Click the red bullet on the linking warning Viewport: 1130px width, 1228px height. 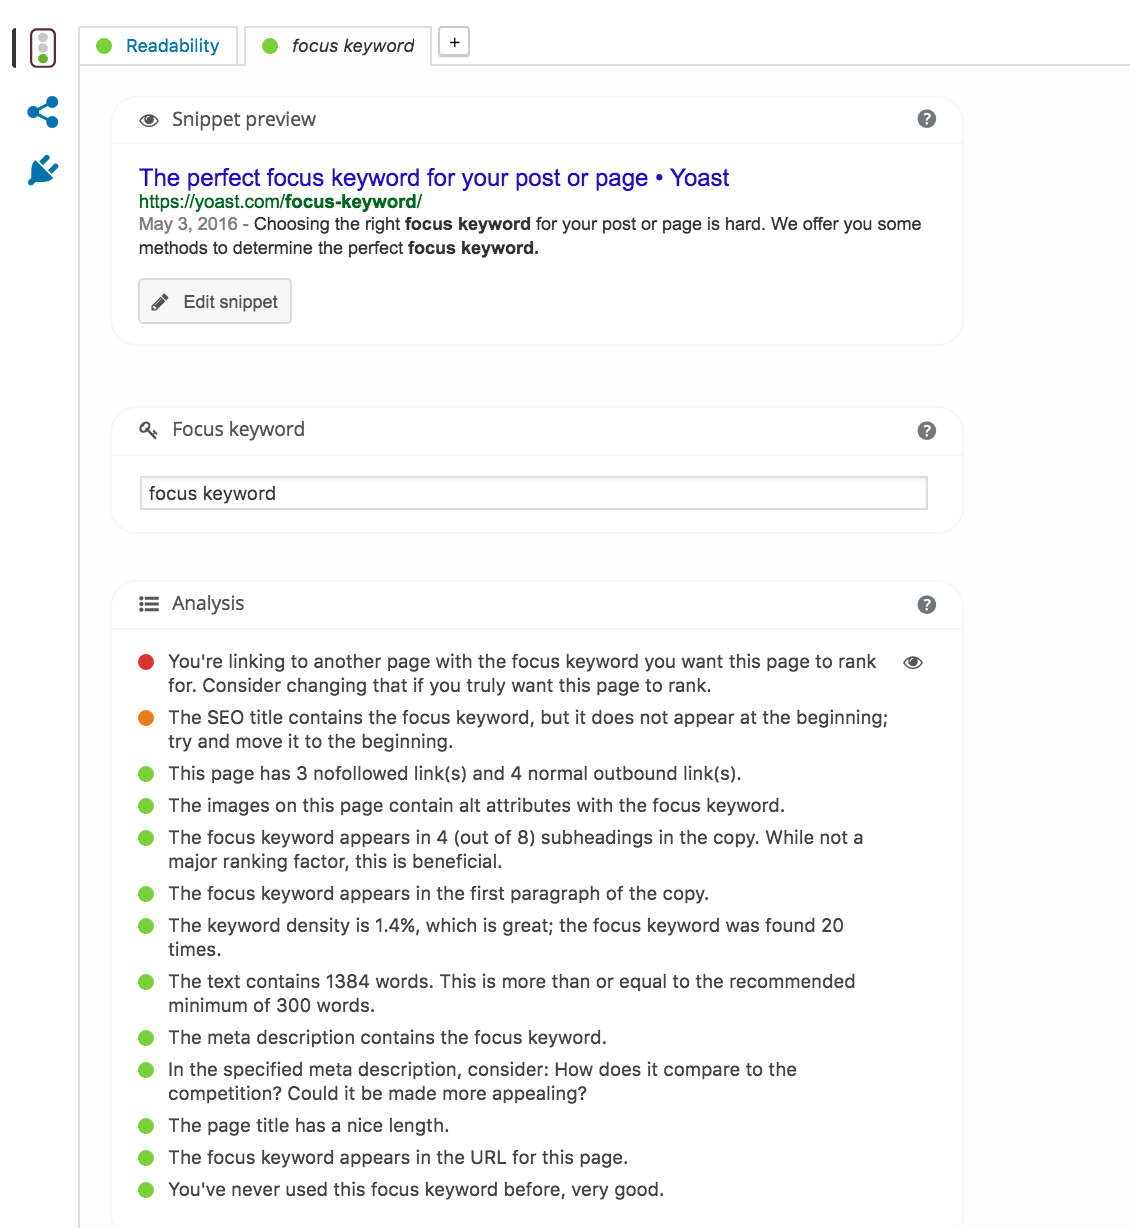146,661
